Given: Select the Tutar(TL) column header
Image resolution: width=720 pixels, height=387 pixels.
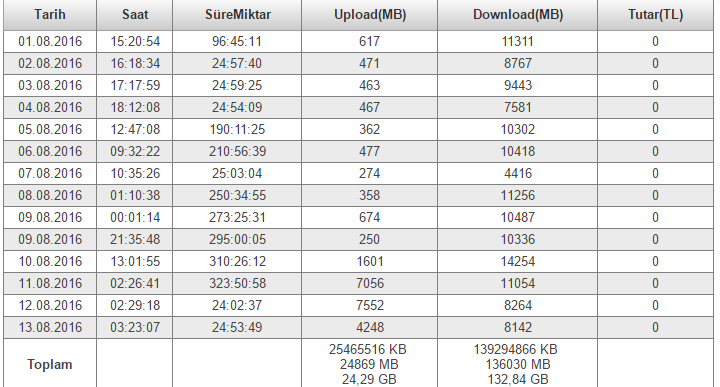Looking at the screenshot, I should pyautogui.click(x=655, y=15).
